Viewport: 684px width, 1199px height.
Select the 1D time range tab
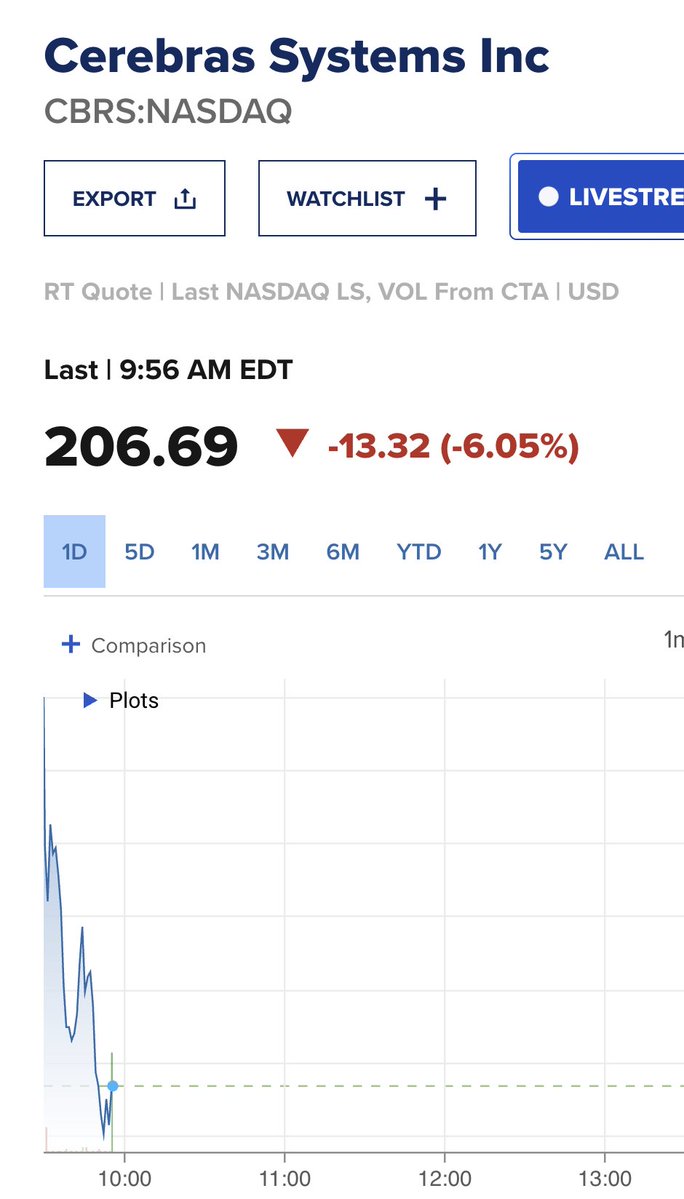(x=74, y=551)
